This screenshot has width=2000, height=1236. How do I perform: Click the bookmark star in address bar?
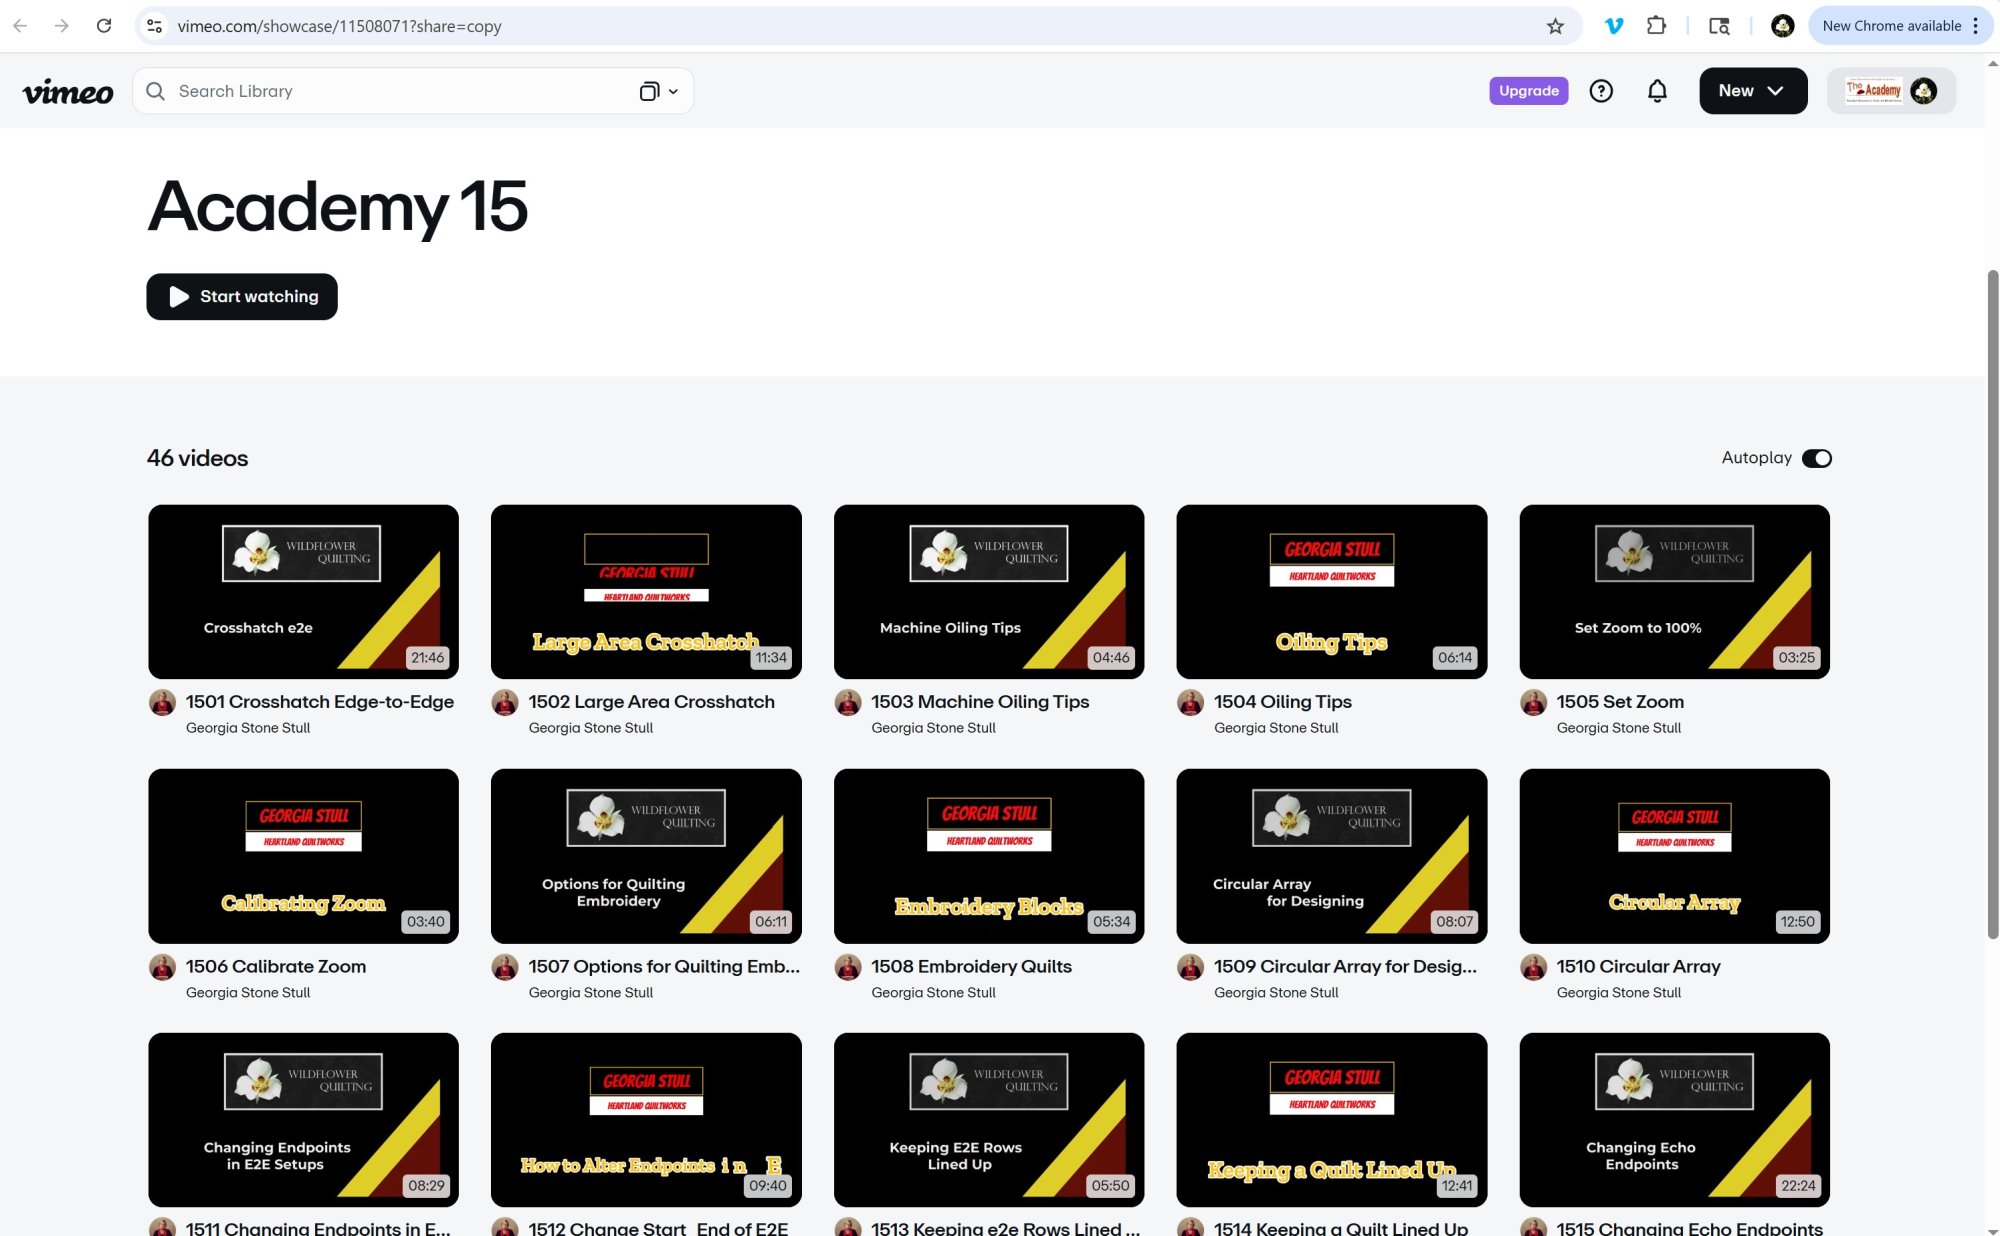(x=1555, y=26)
